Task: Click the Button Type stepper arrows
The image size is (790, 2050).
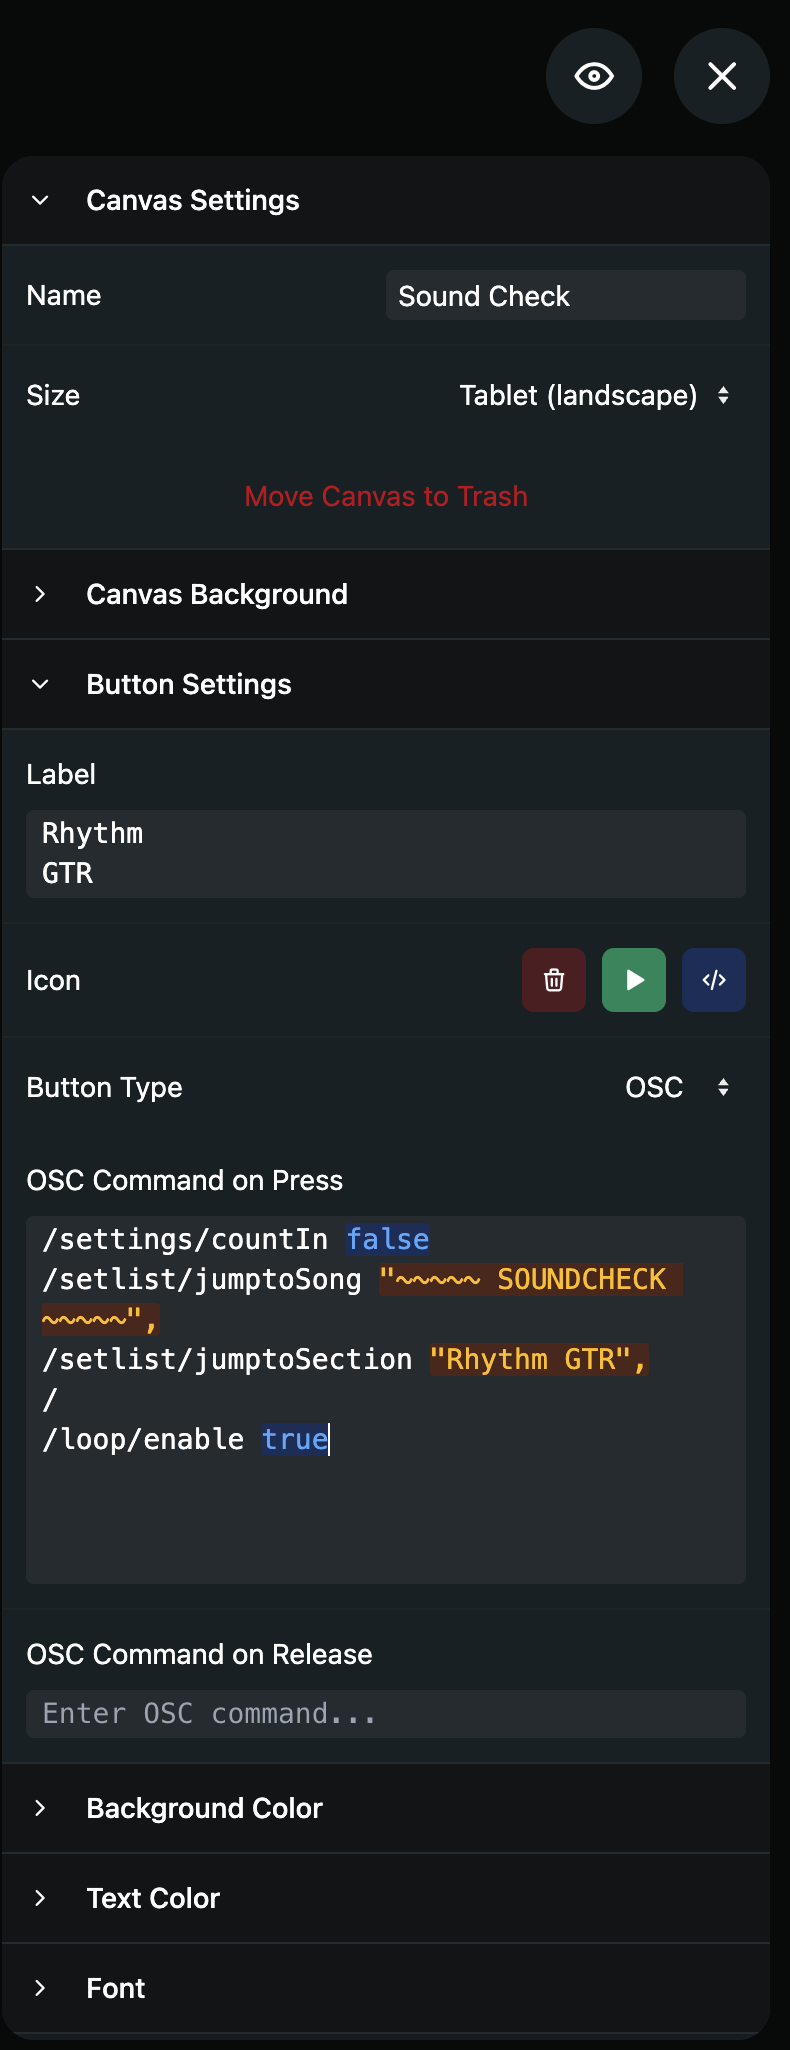Action: pos(723,1087)
